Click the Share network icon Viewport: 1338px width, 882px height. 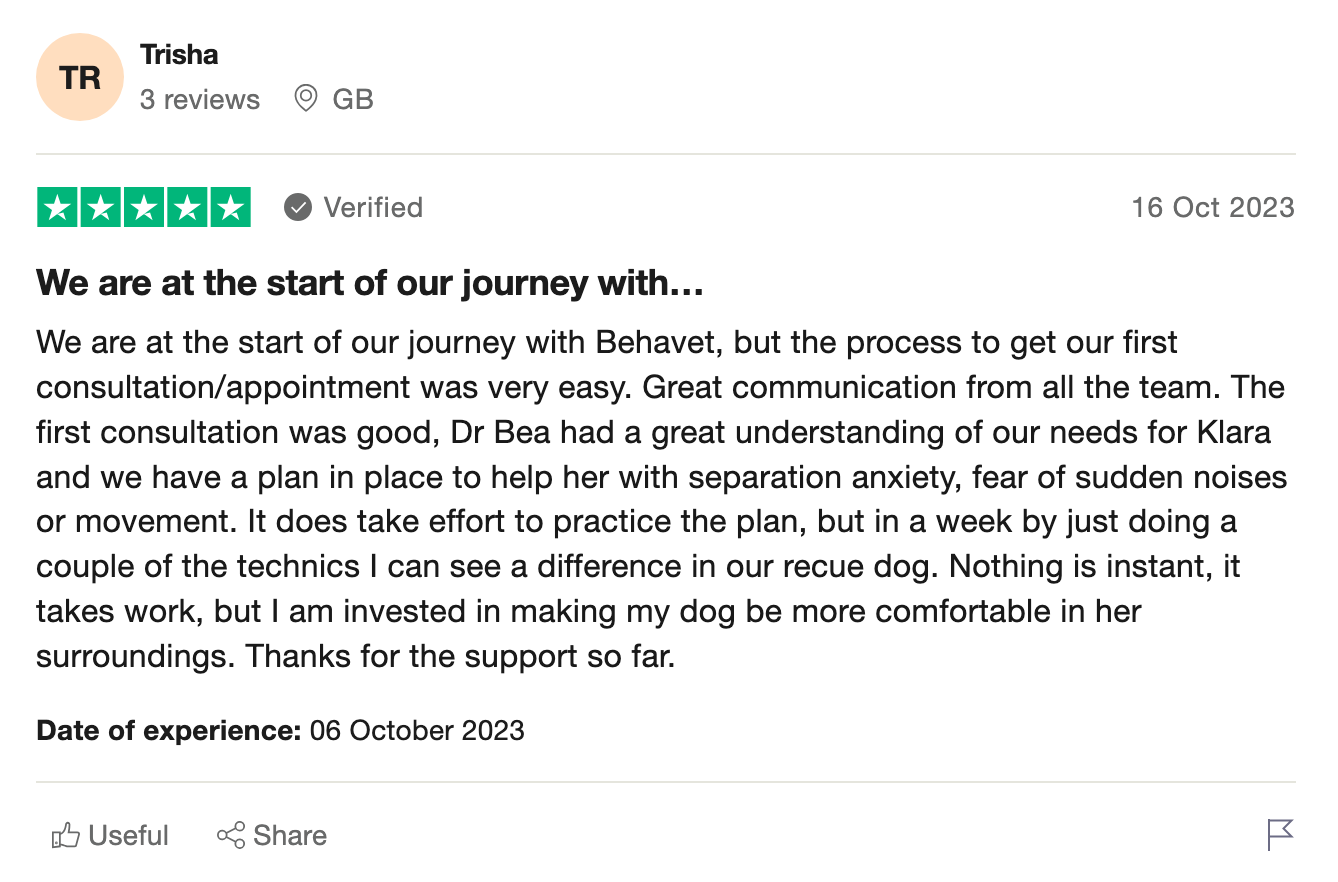[231, 836]
